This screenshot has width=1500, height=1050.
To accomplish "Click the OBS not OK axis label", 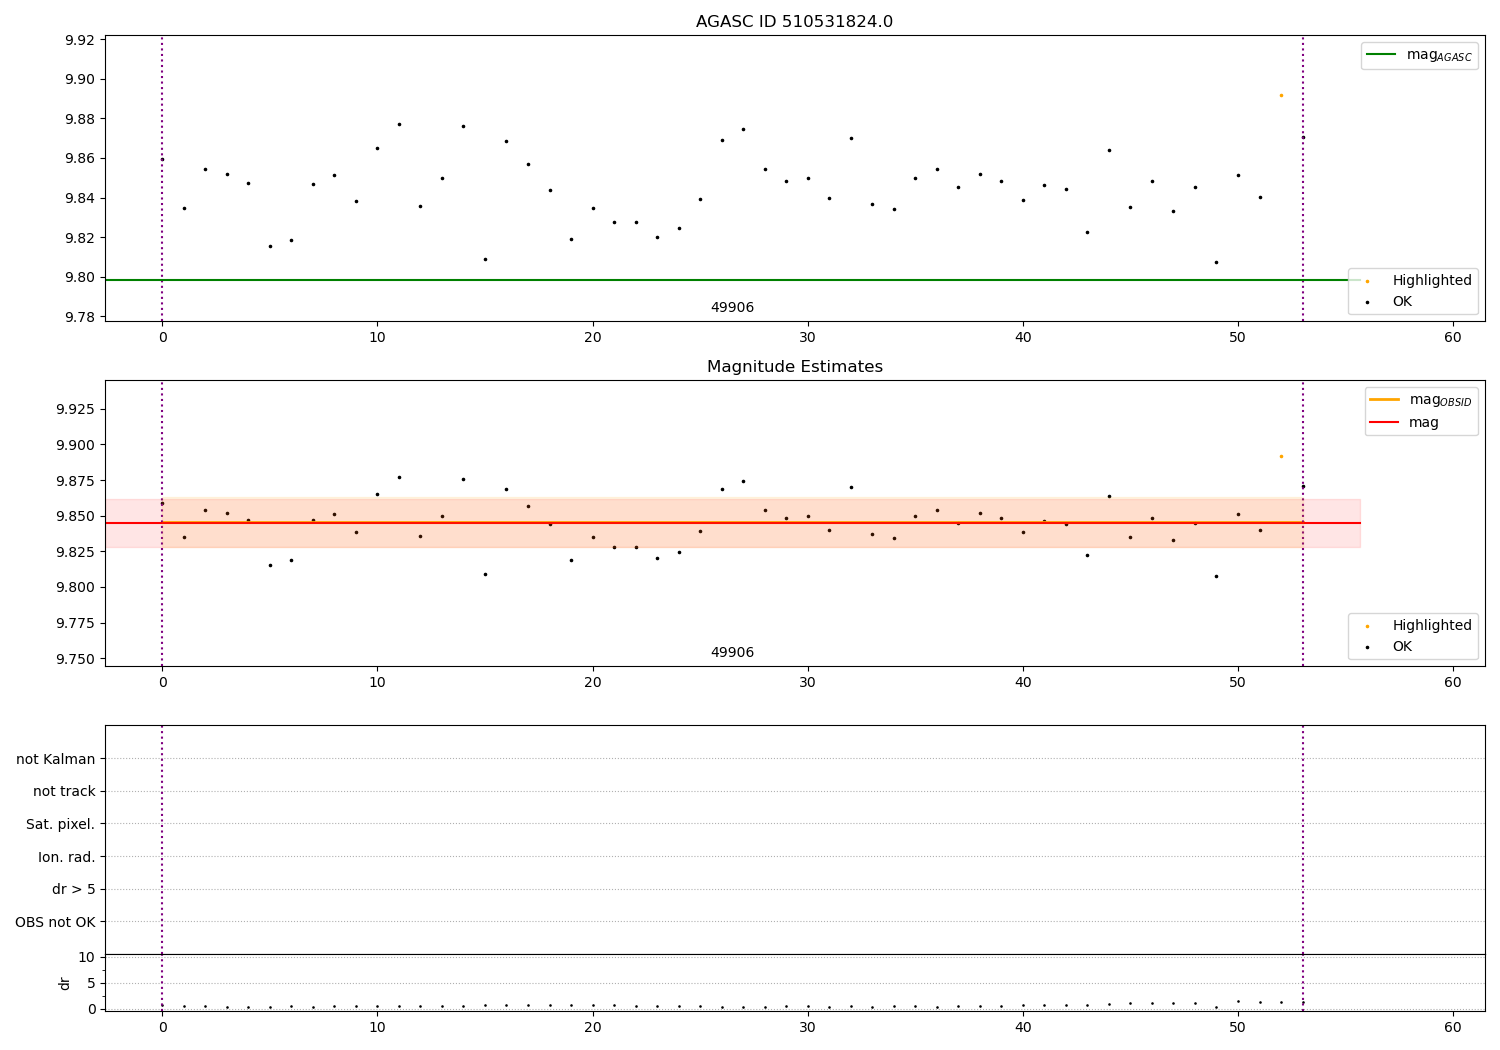I will tap(55, 922).
